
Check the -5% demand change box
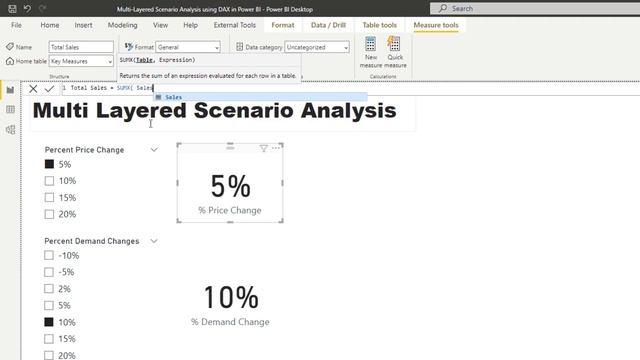pyautogui.click(x=49, y=272)
